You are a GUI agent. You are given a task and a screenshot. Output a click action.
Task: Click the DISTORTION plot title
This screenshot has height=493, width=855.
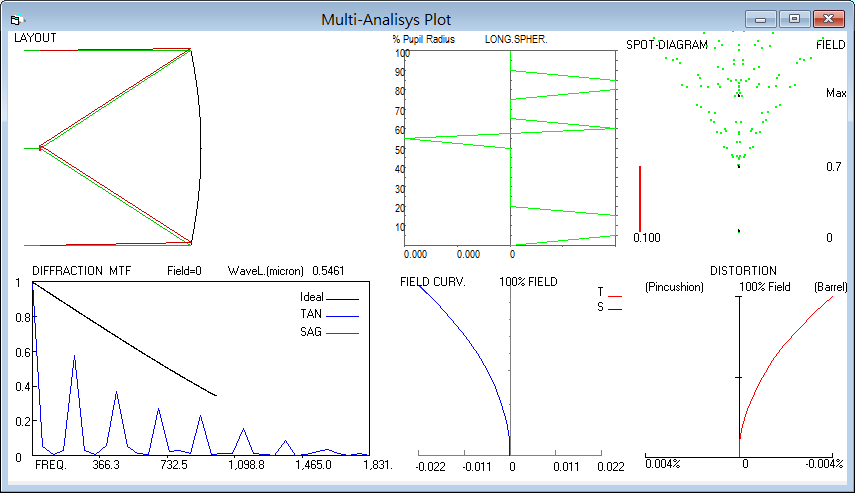743,271
